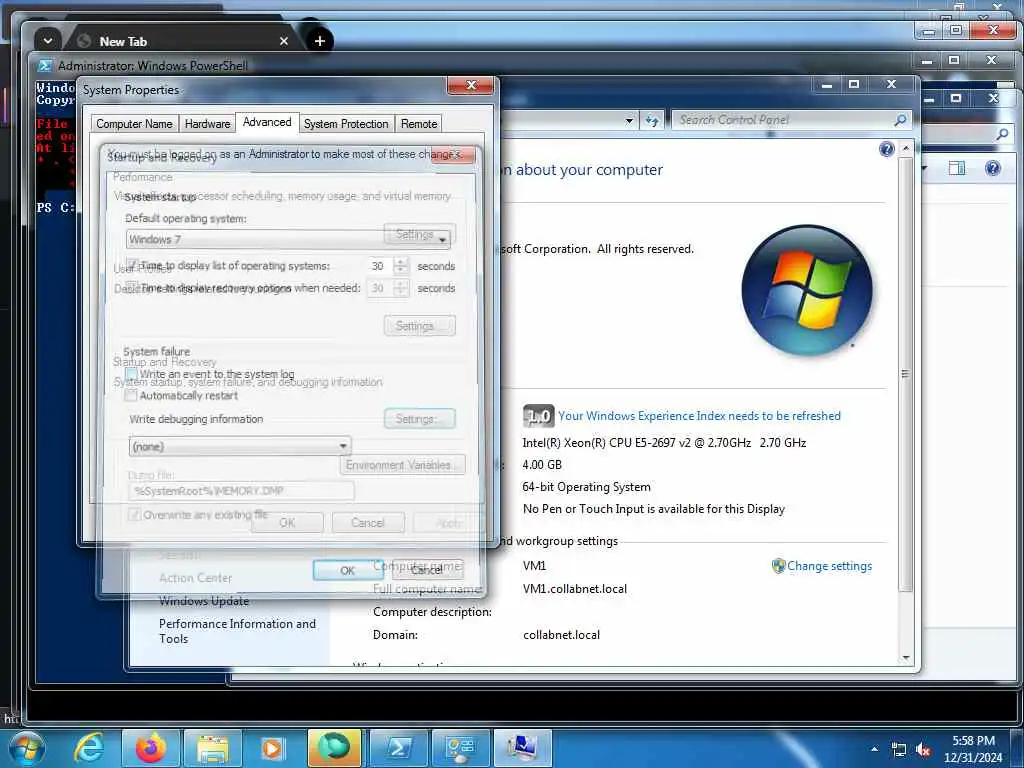Open the browser tab search chevron

[48, 40]
